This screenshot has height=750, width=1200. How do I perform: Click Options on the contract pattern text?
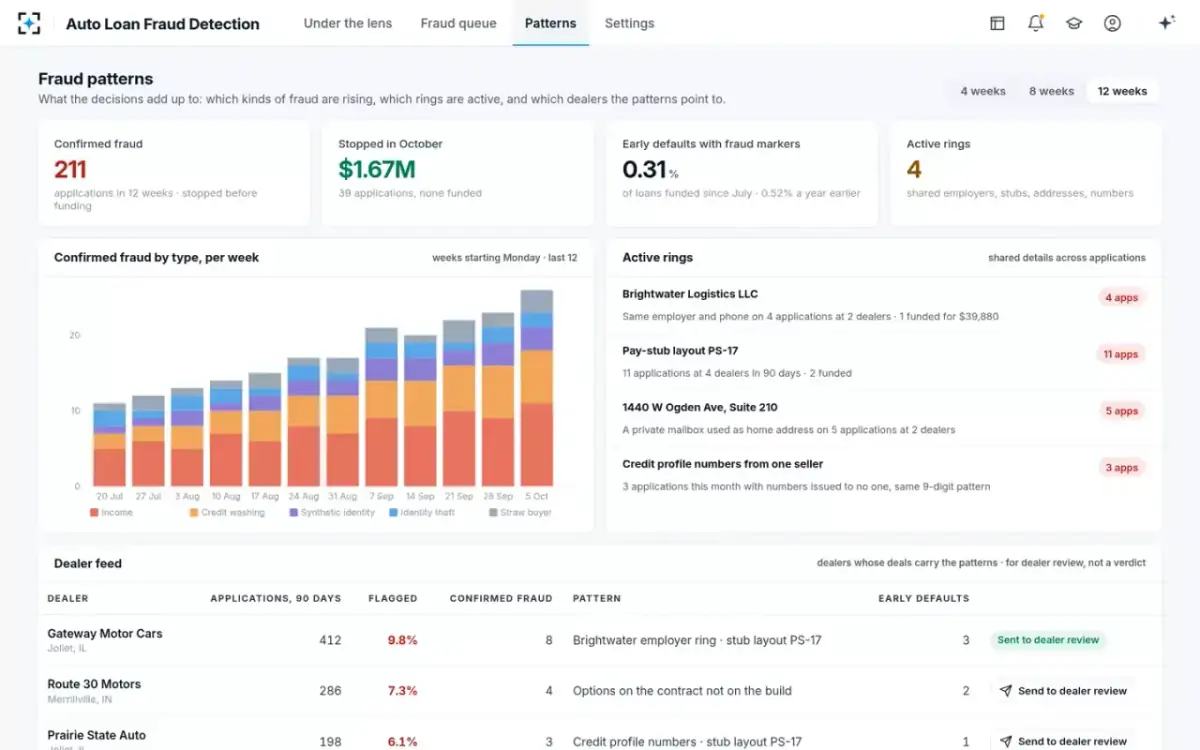tap(682, 691)
